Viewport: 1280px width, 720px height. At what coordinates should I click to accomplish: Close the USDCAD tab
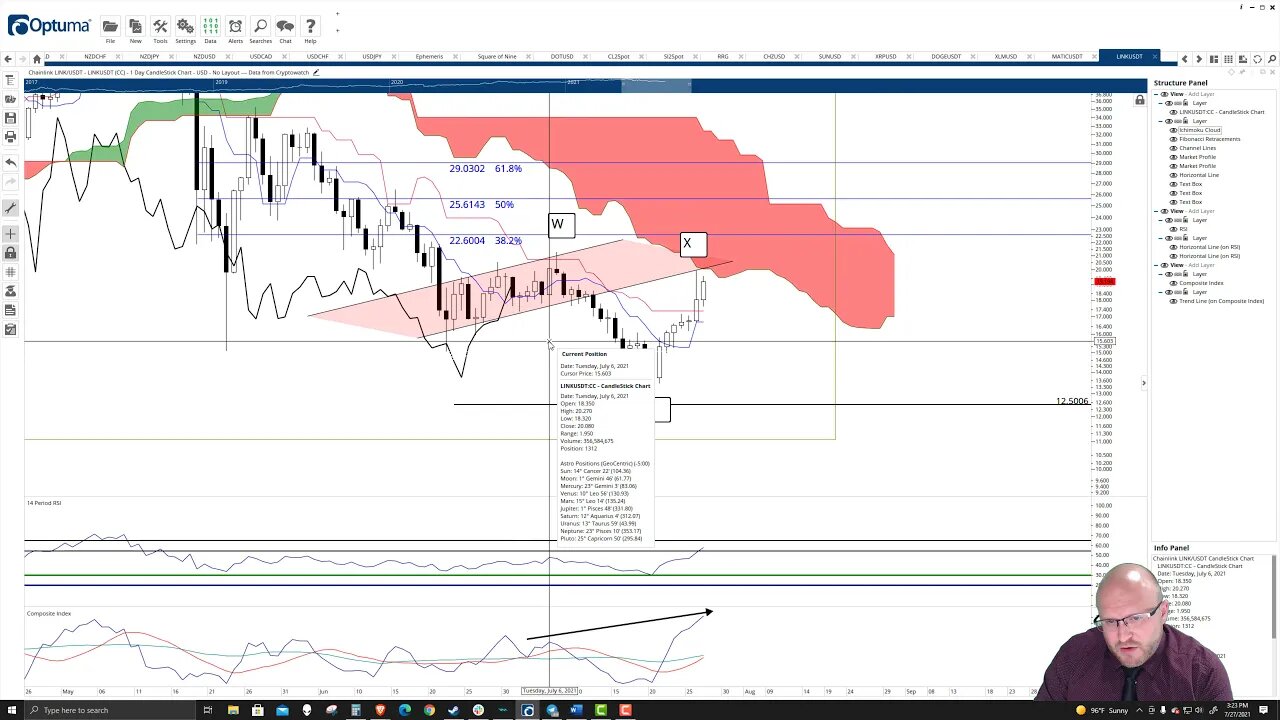click(x=286, y=57)
